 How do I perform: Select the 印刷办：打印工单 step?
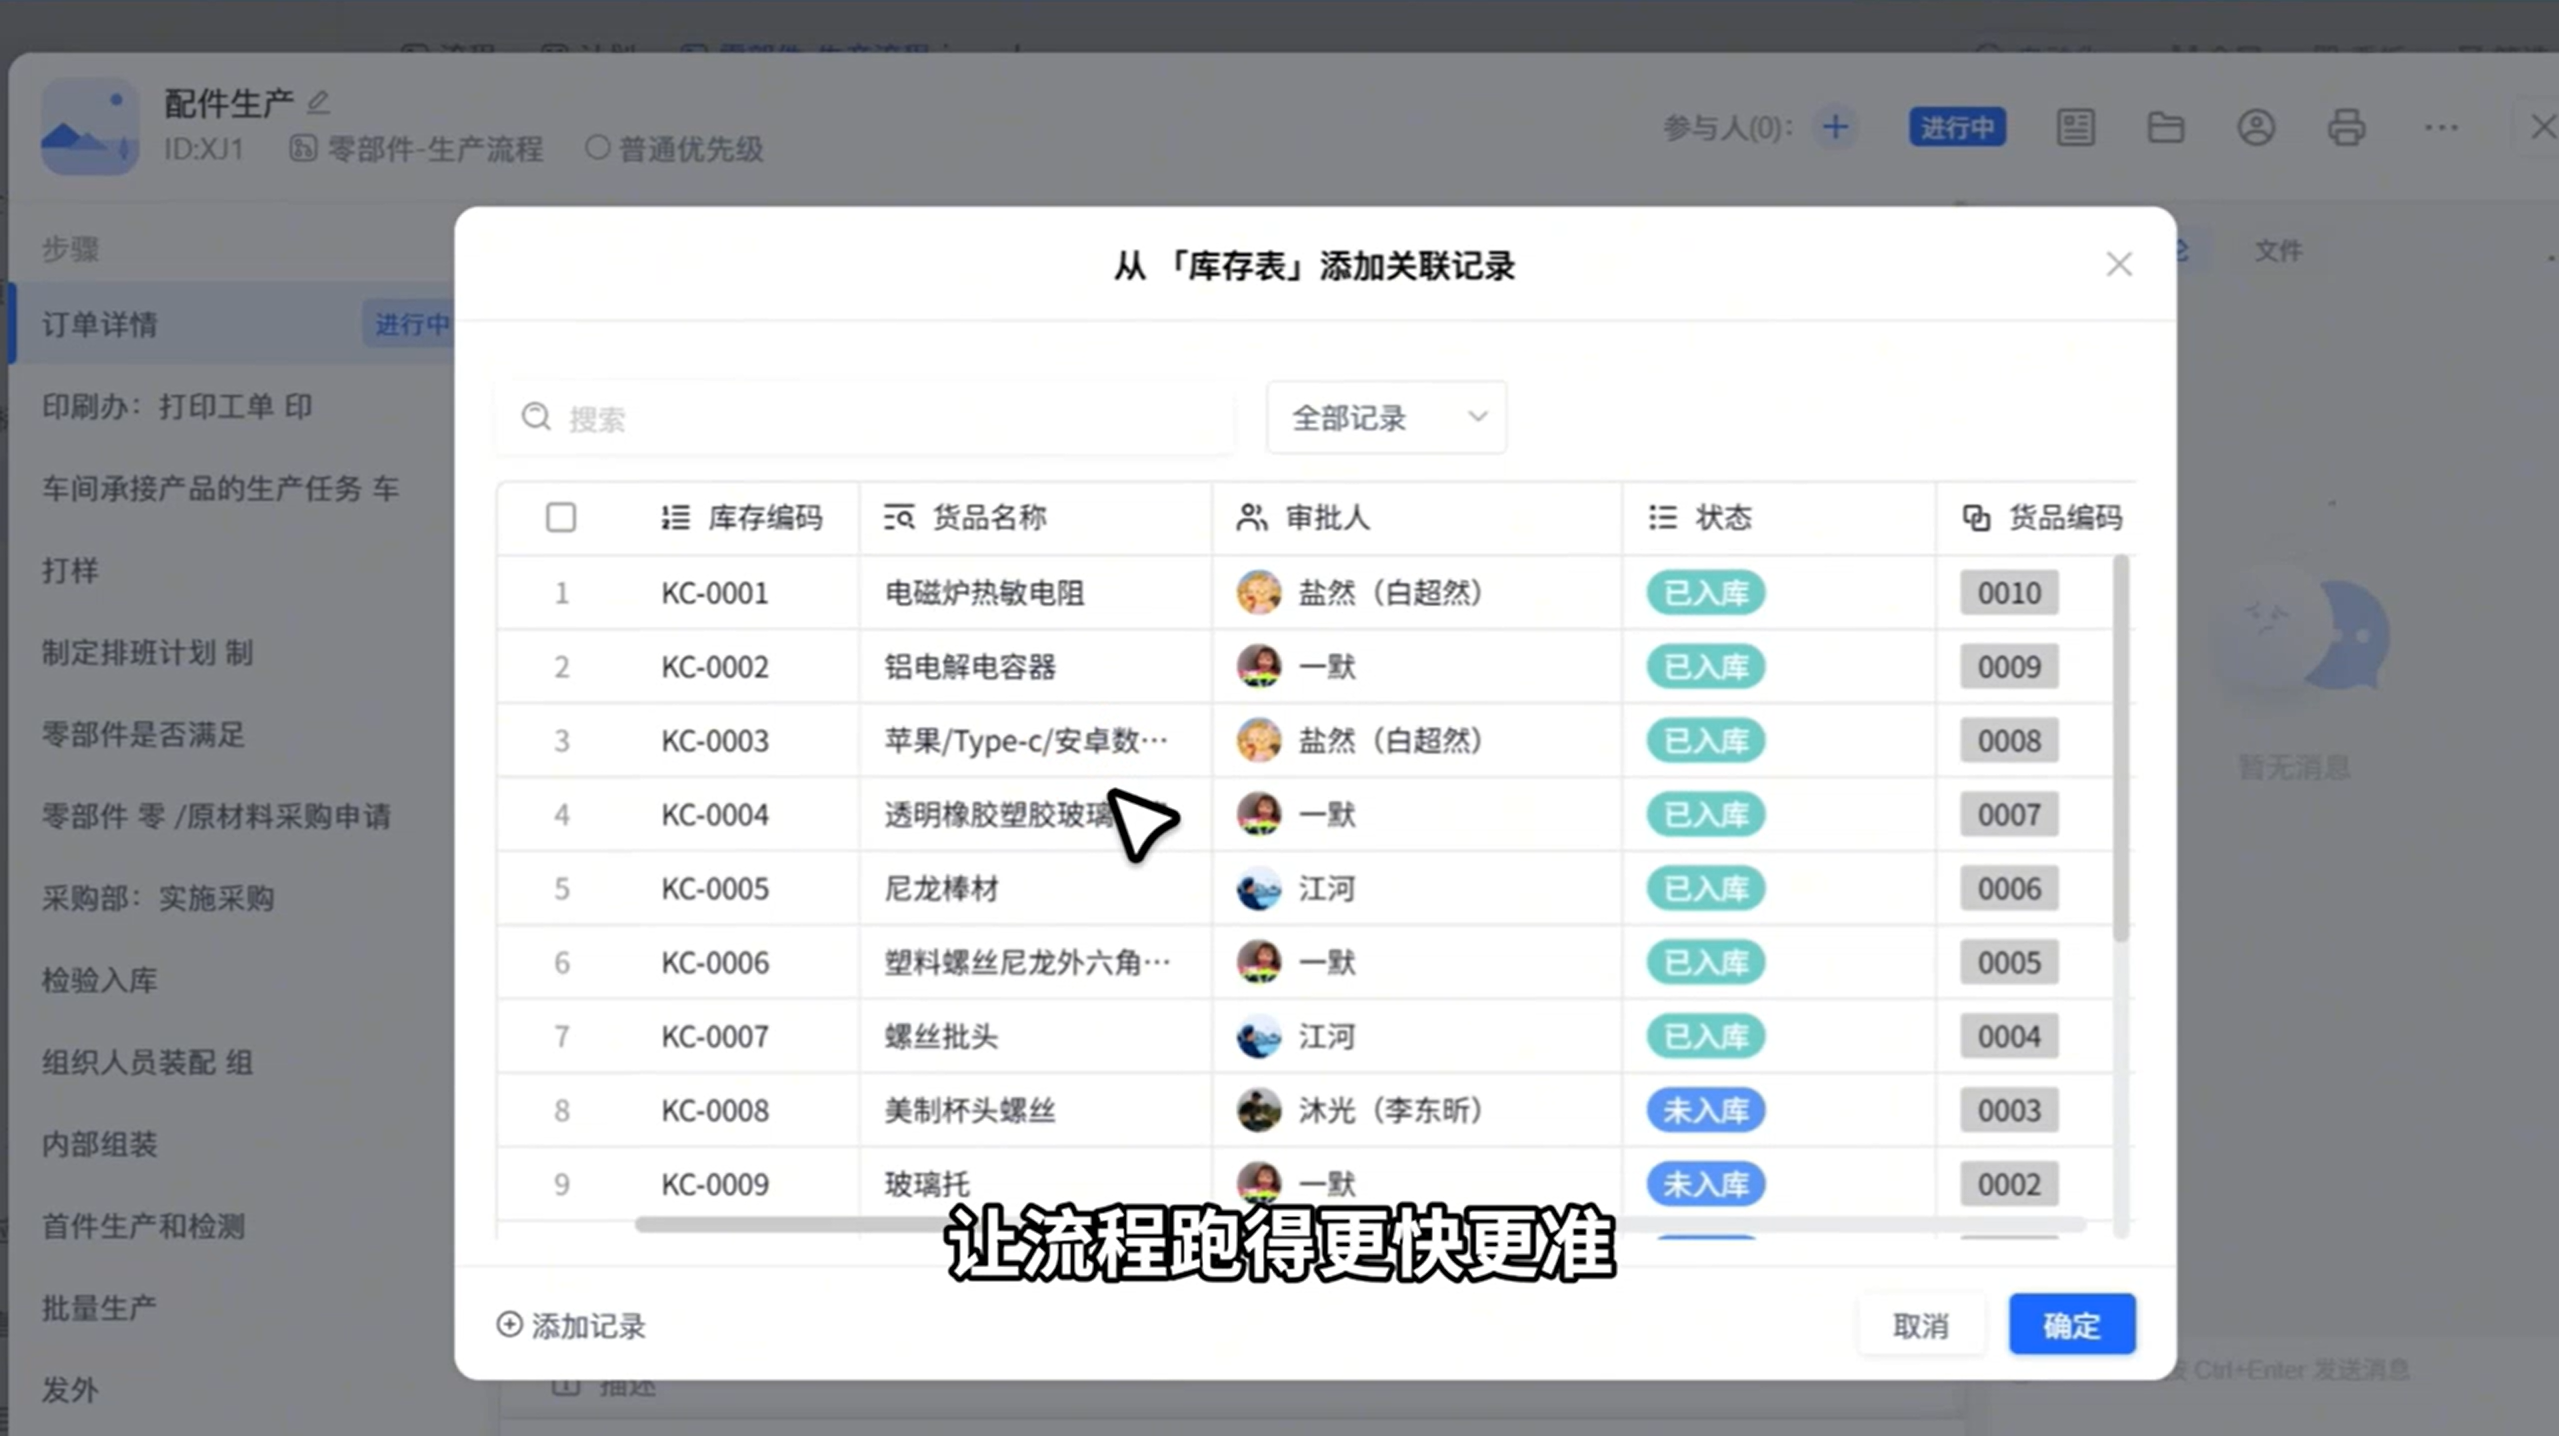[x=177, y=406]
